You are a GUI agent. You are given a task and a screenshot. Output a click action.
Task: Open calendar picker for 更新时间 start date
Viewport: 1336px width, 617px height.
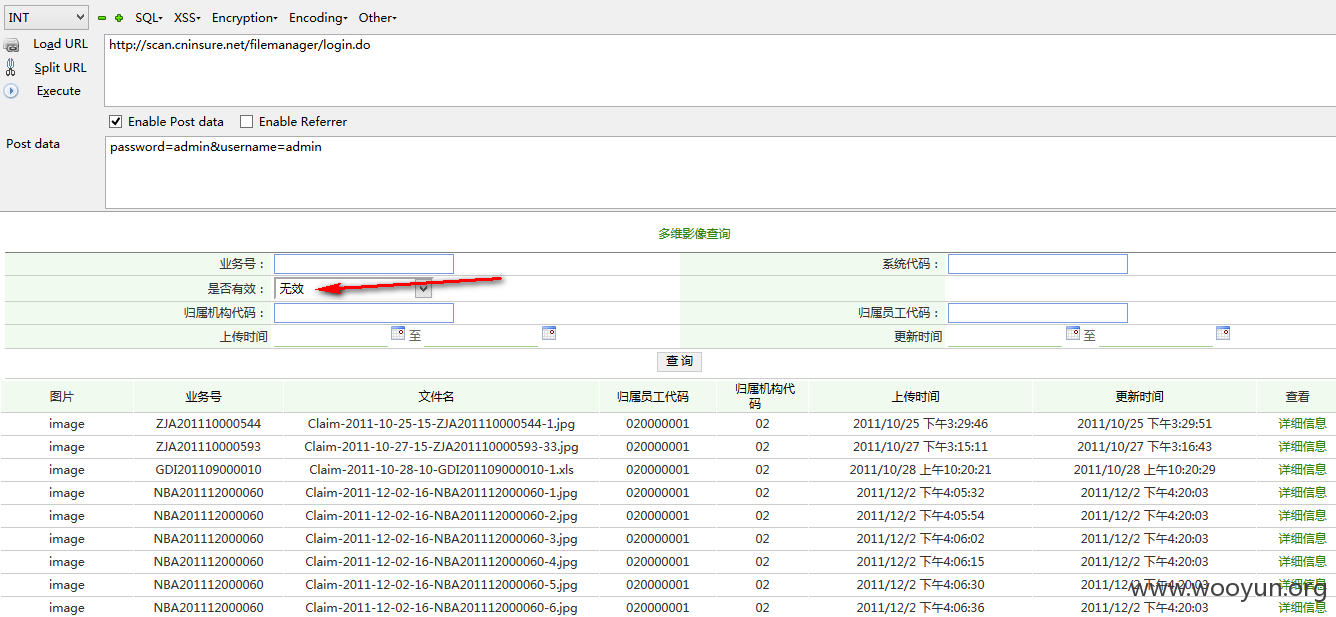(1073, 333)
